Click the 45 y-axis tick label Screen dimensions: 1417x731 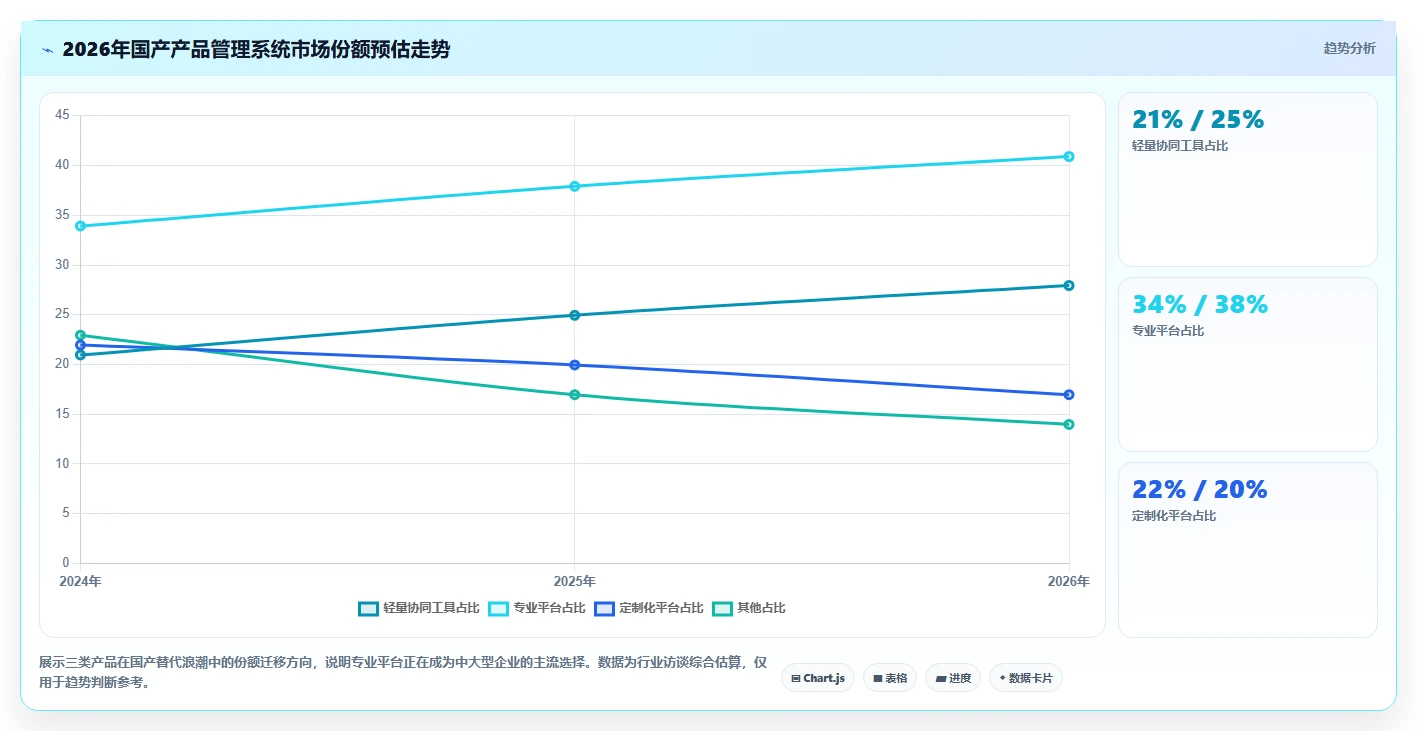click(x=62, y=115)
